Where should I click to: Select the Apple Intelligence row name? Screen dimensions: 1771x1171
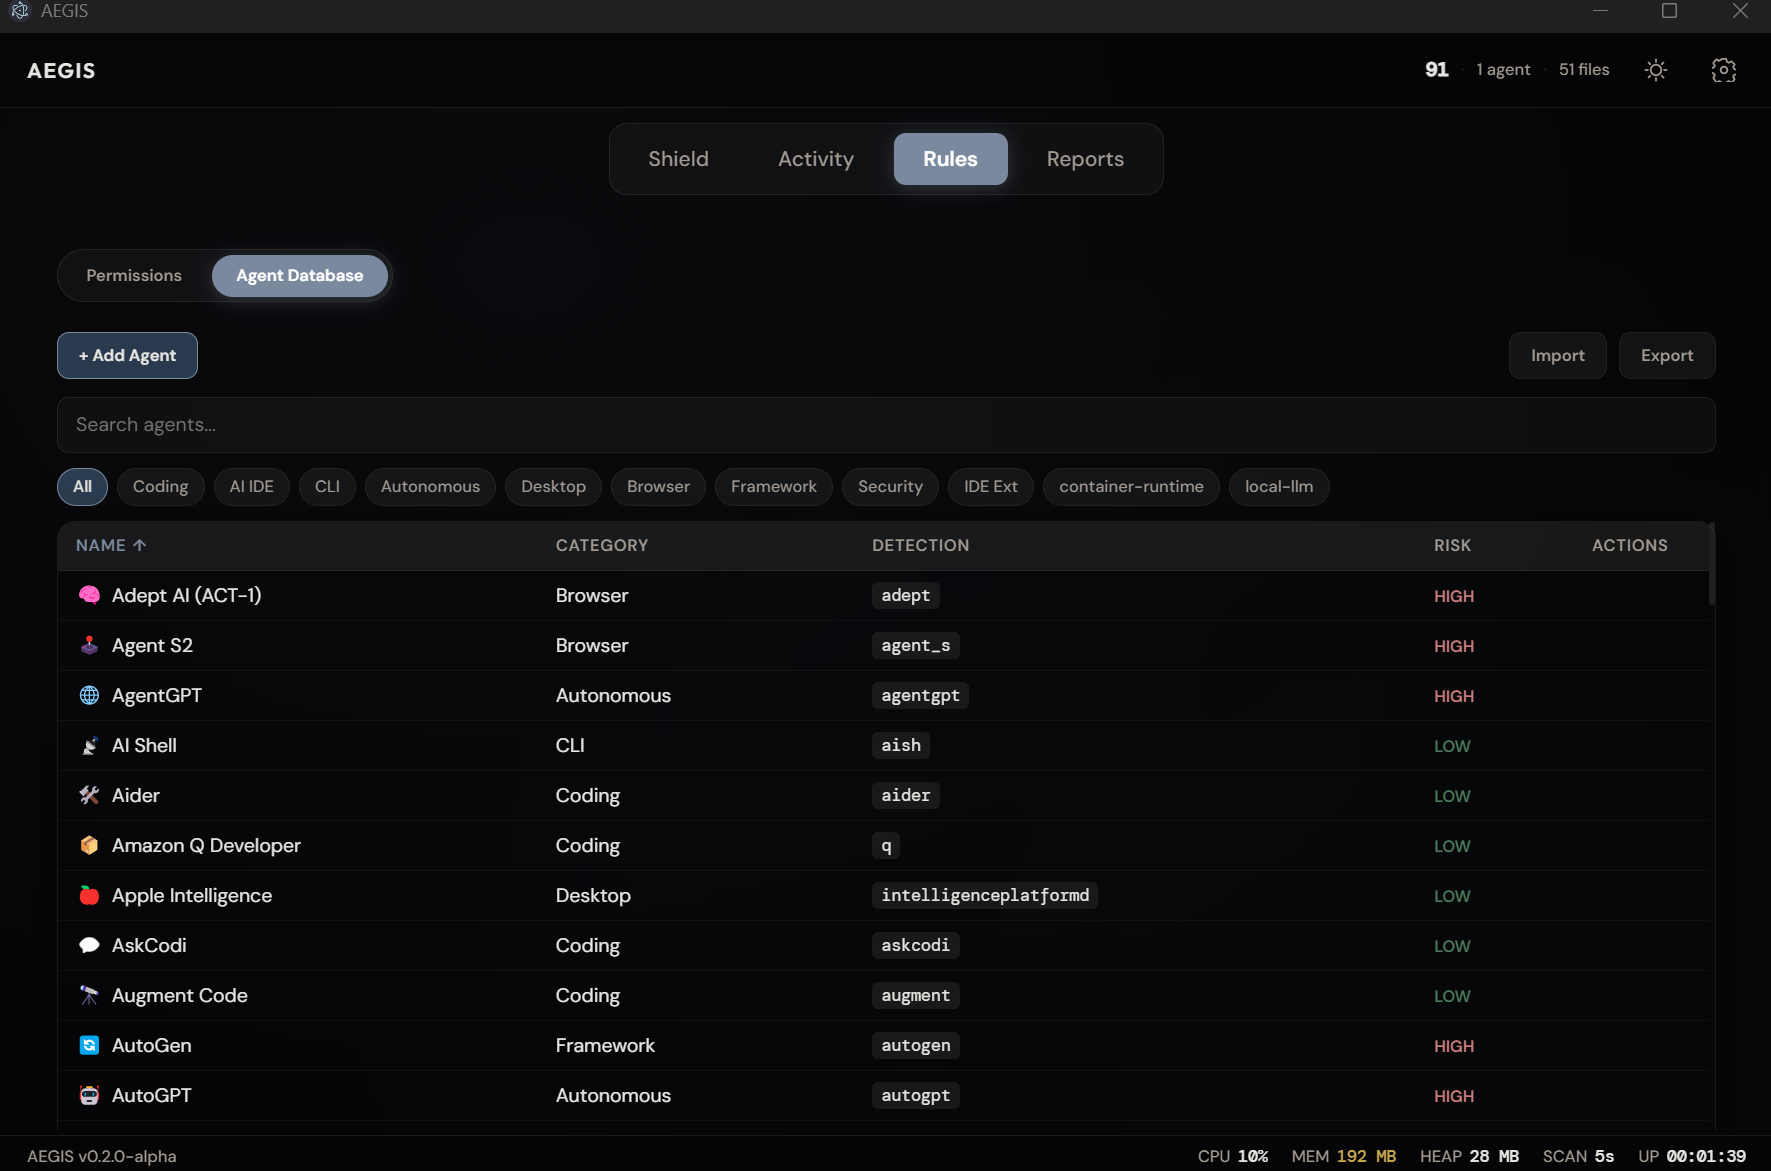192,895
